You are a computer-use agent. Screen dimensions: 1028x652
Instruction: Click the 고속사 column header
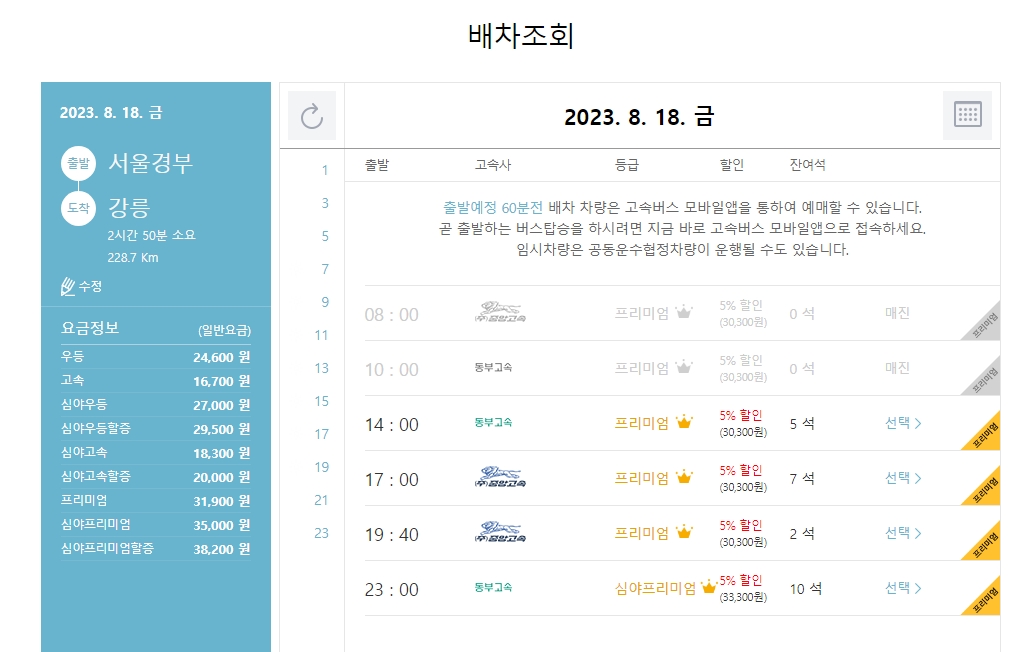pyautogui.click(x=493, y=165)
